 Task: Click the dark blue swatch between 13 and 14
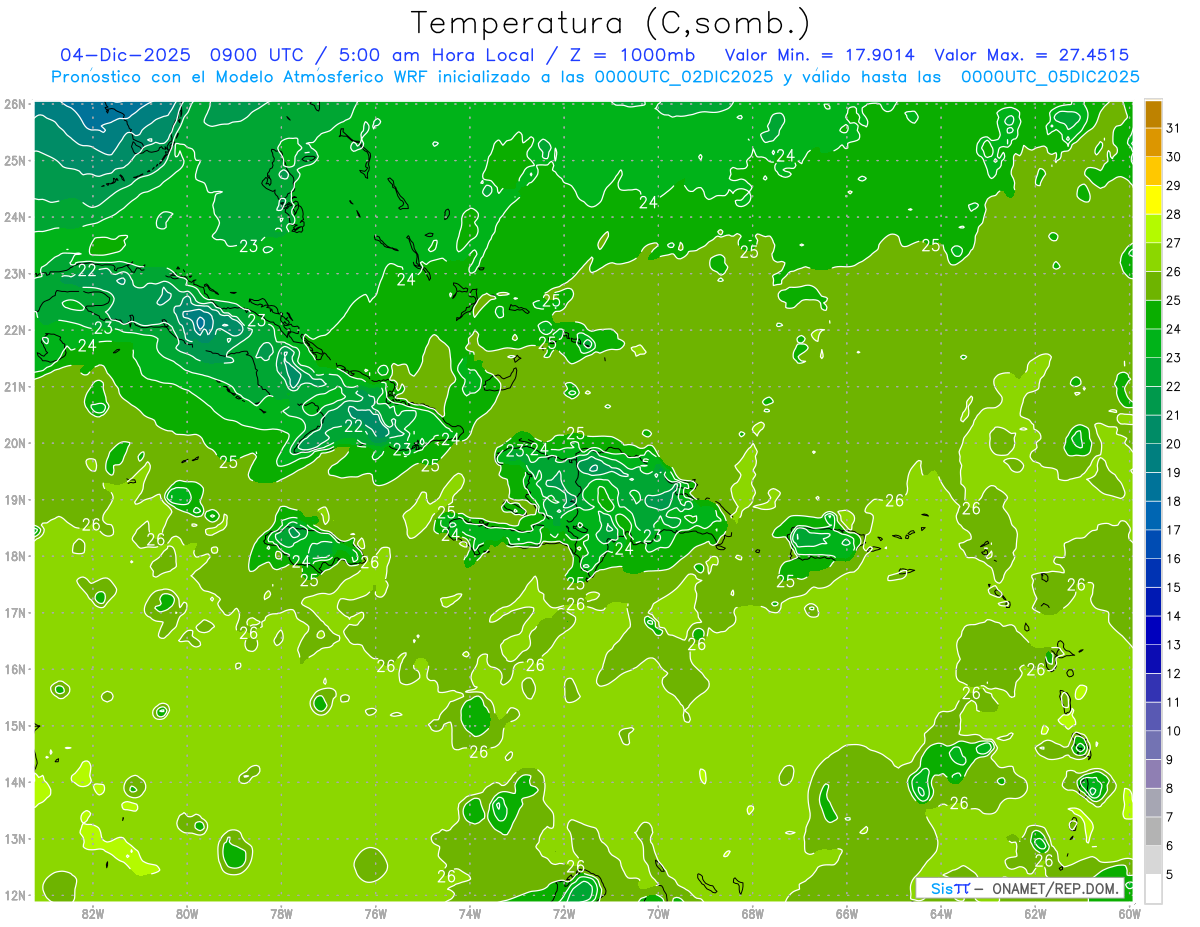1153,630
